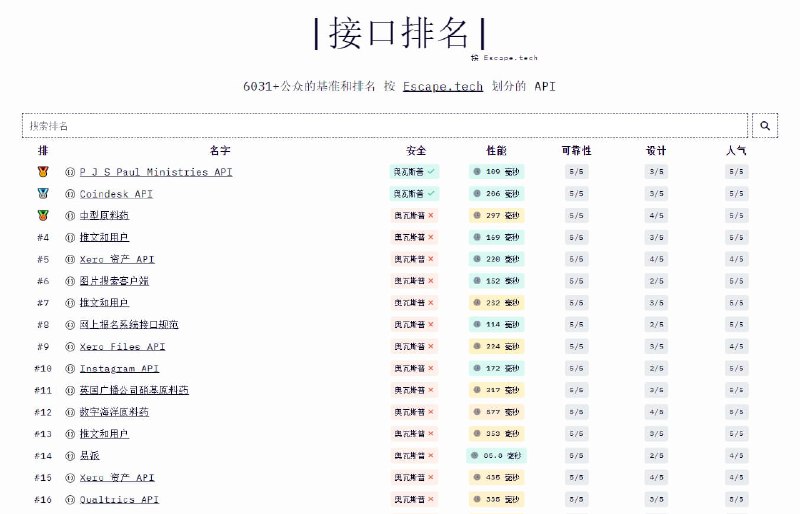Click bronze medal icon for third place
This screenshot has width=800, height=514.
43,215
